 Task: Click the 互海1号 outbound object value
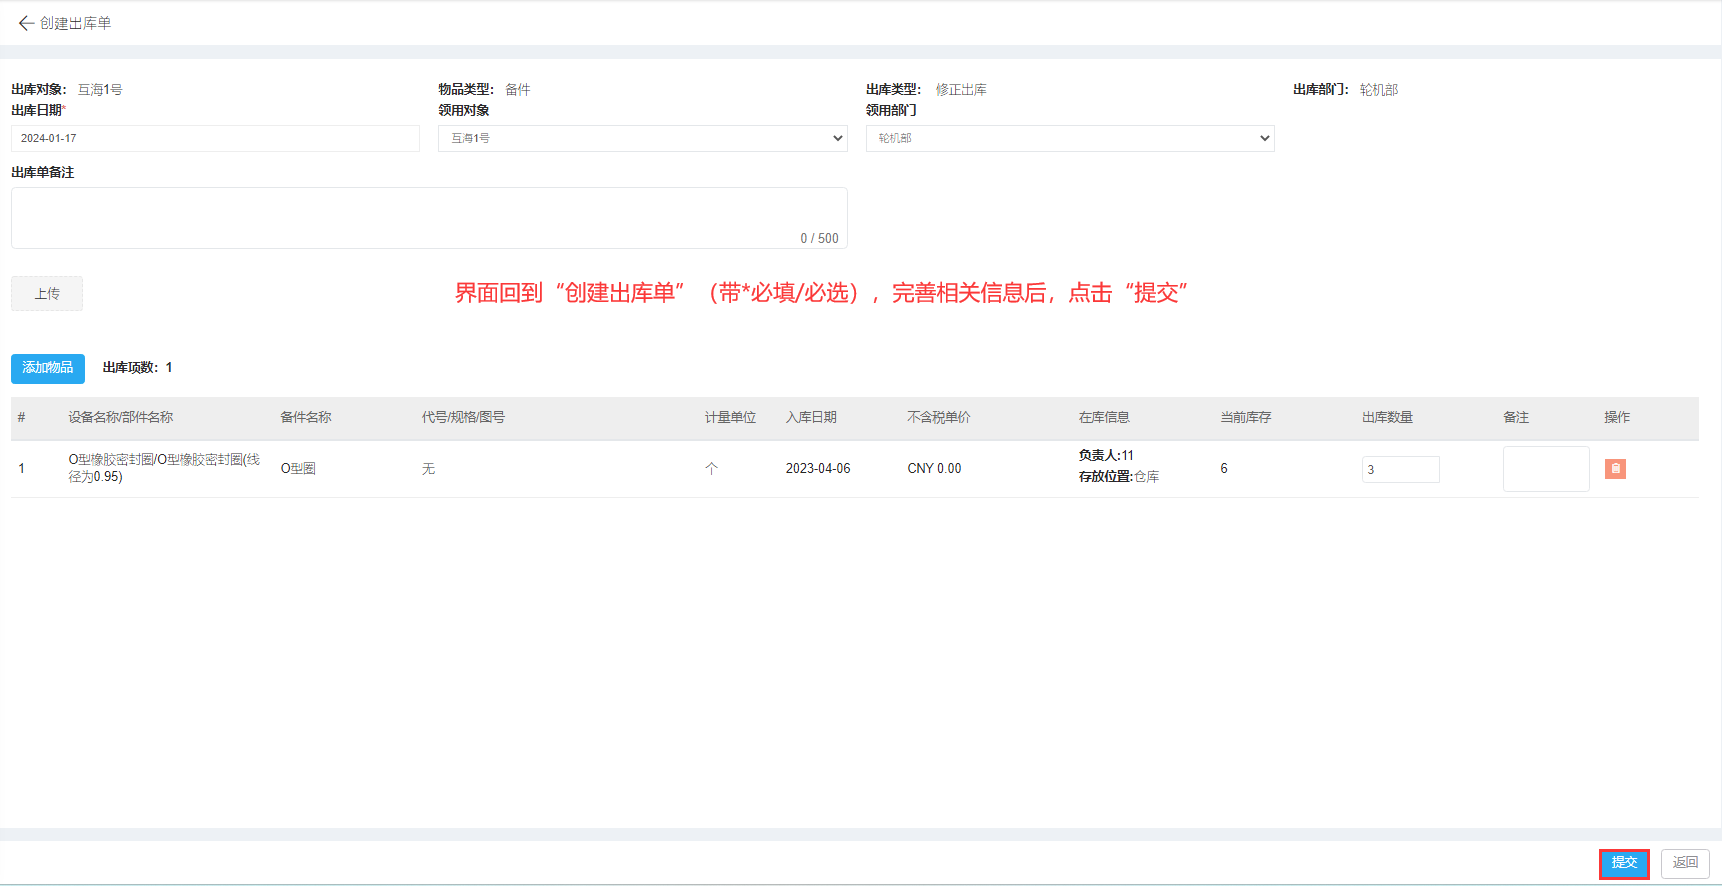[x=100, y=90]
